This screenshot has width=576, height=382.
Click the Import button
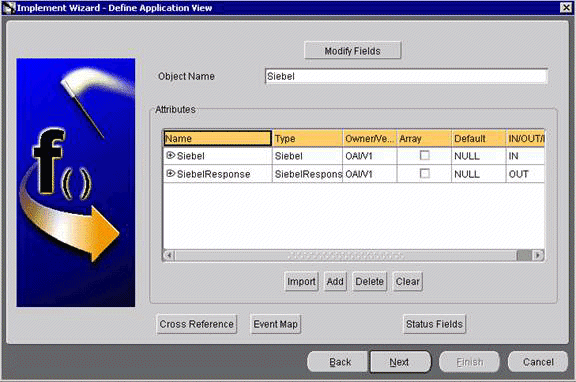coord(301,281)
